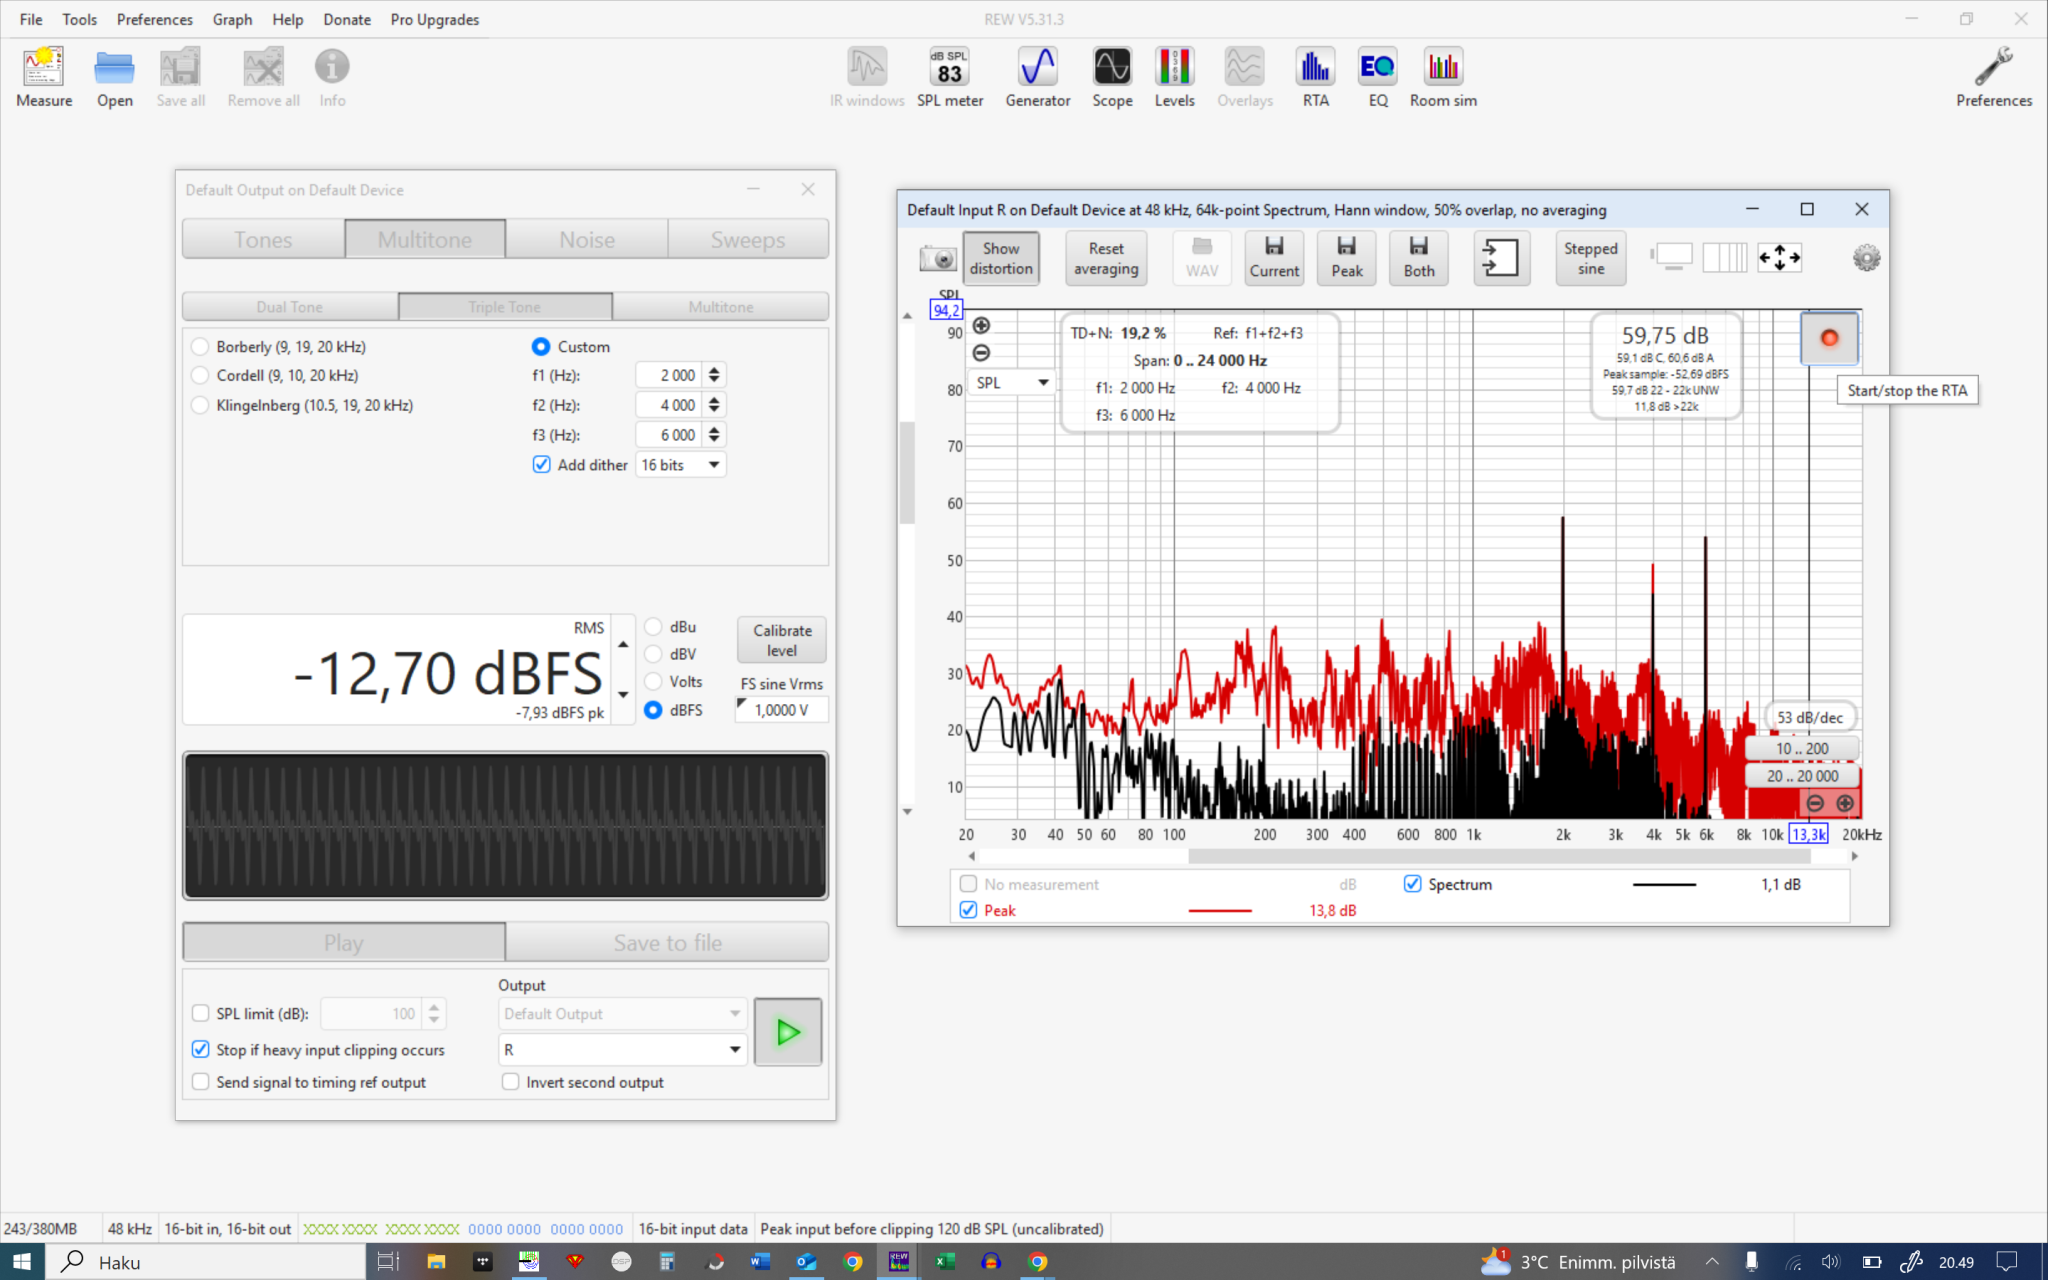Open the Measure tool
2048x1280 pixels.
44,77
